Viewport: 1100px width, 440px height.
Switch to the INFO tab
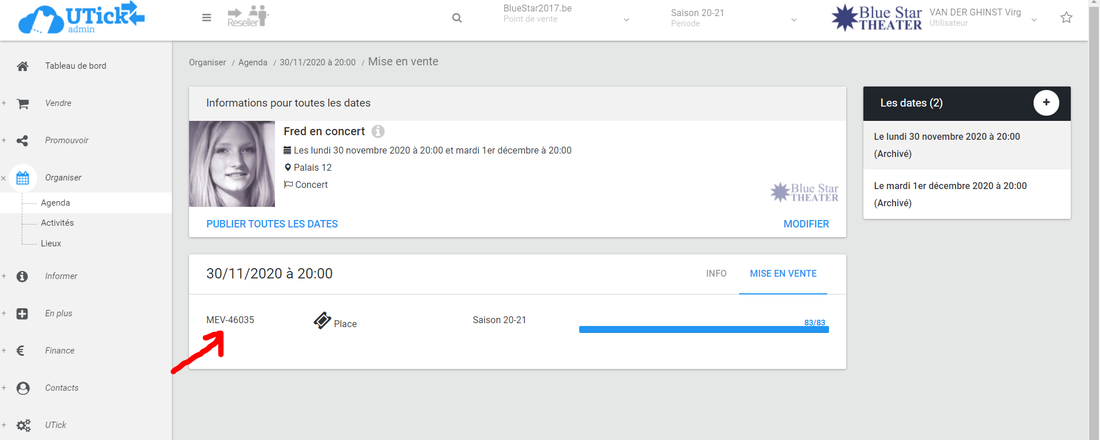coord(716,273)
